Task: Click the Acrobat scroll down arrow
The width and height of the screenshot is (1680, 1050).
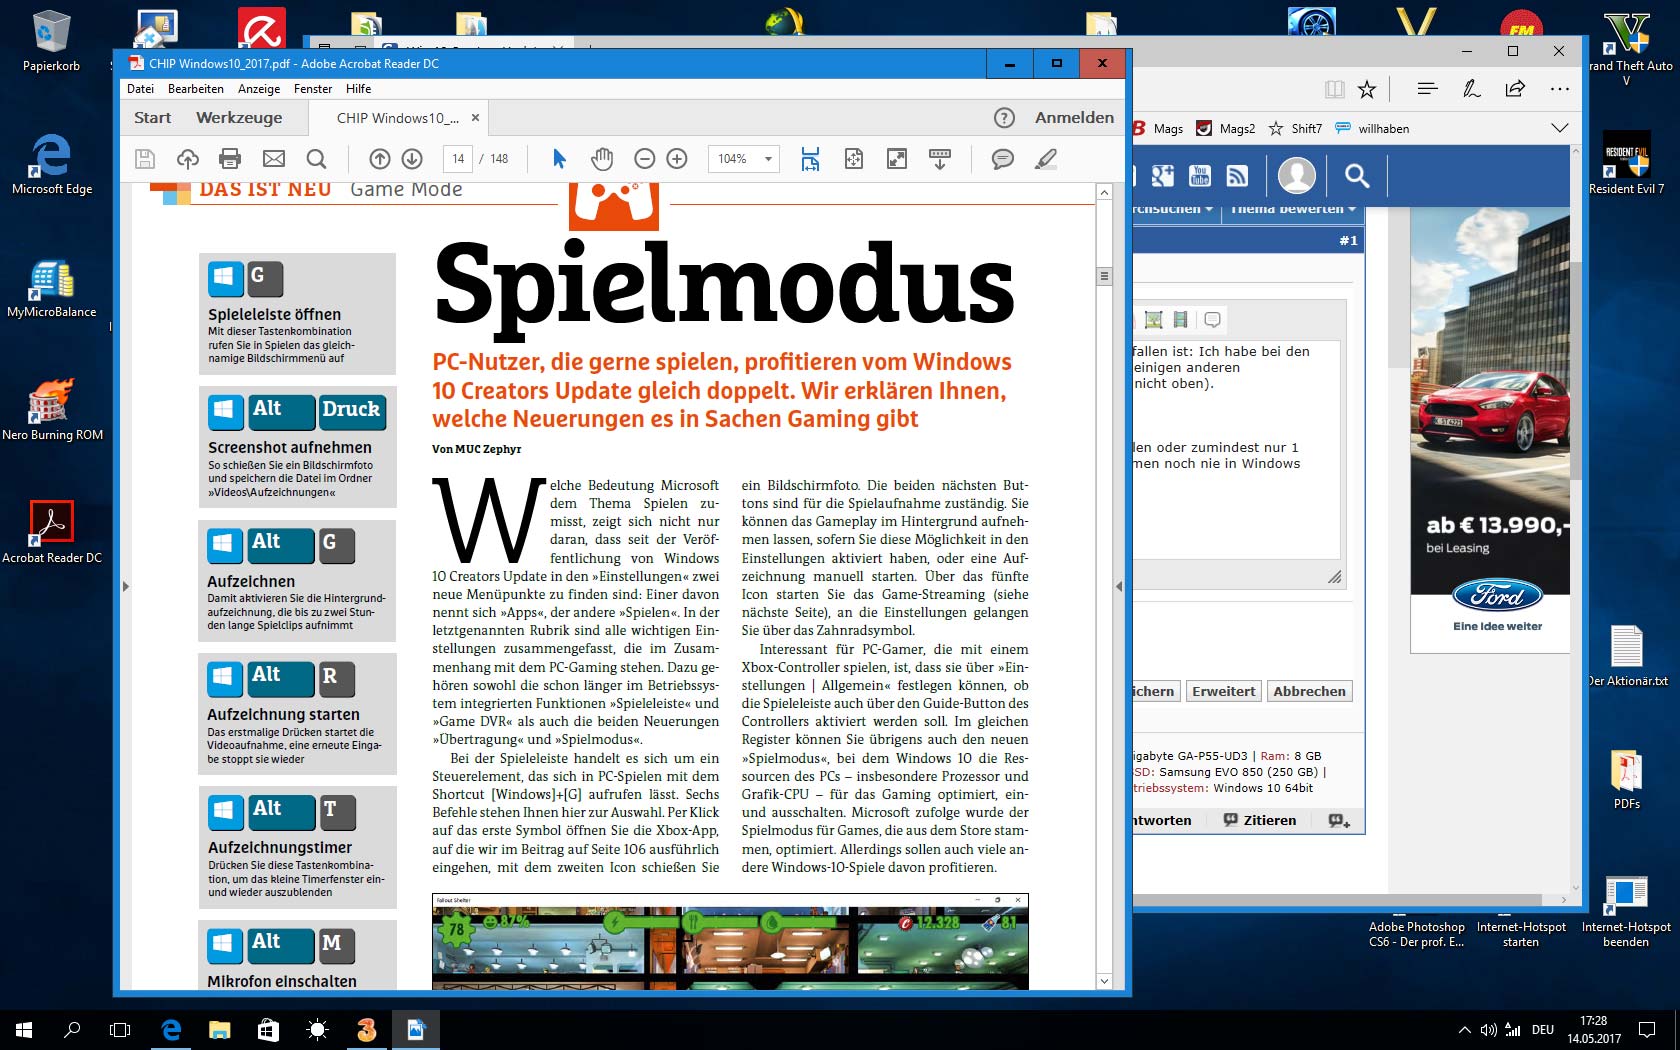Action: tap(1104, 981)
